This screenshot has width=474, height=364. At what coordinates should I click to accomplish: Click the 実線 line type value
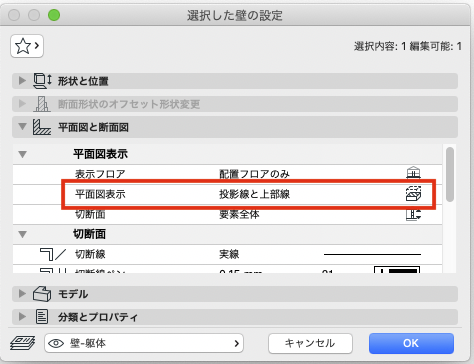tap(229, 254)
